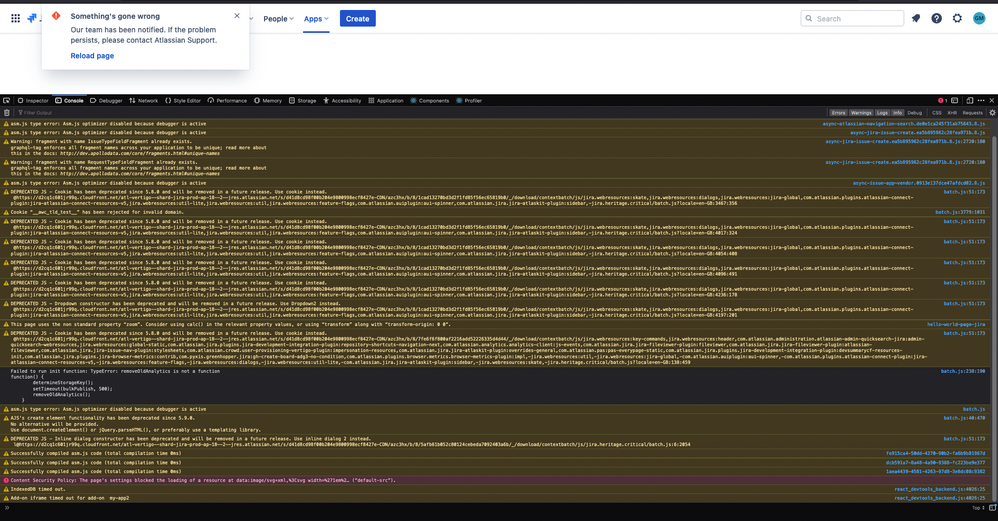Toggle the Warnings console filter
The image size is (998, 521).
pyautogui.click(x=861, y=113)
